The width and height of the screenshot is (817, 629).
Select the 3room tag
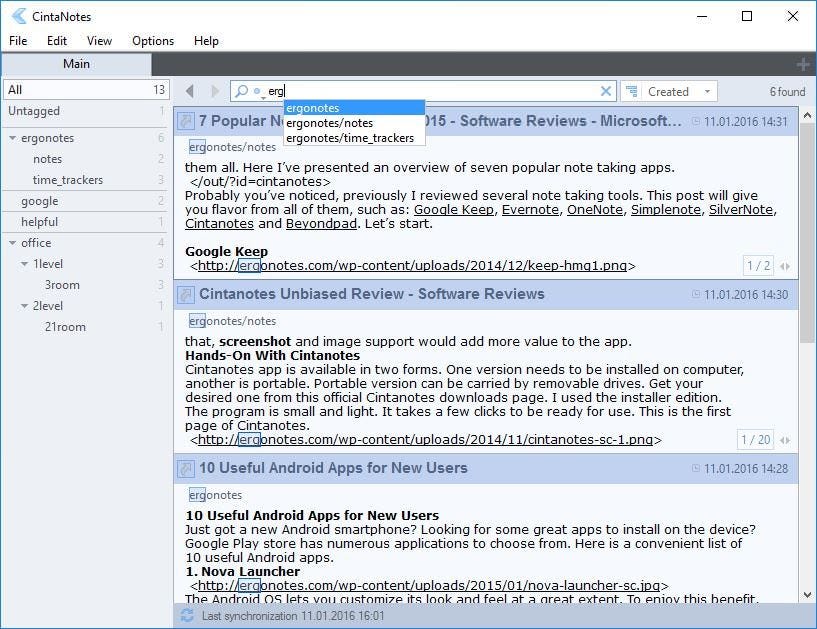click(86, 285)
